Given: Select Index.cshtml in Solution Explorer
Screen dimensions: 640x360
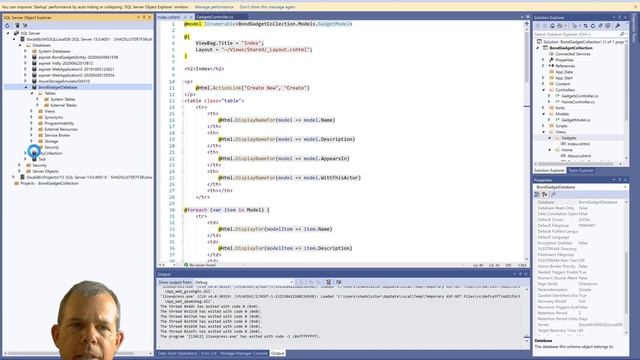Looking at the screenshot, I should click(579, 144).
